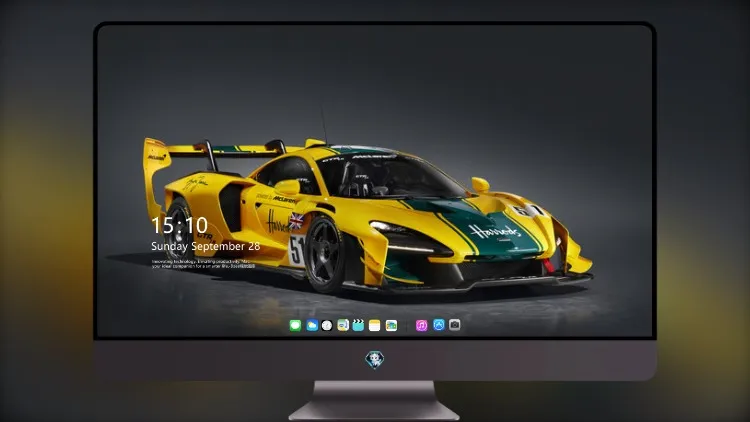Open the blue App Store icon

click(439, 325)
